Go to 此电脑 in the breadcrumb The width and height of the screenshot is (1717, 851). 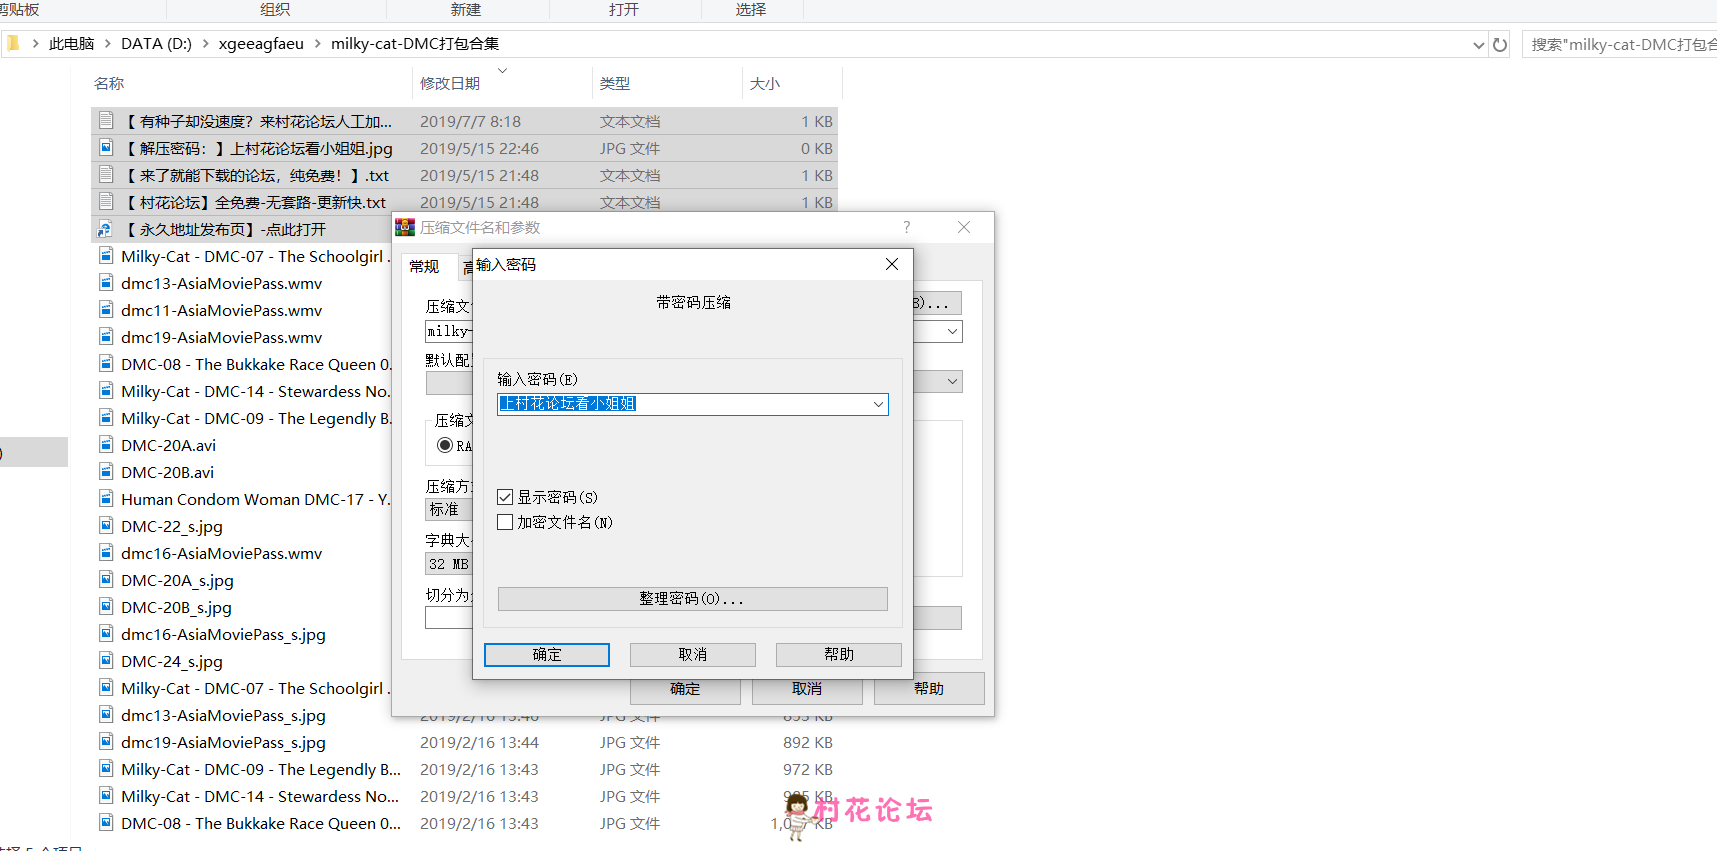pos(72,43)
